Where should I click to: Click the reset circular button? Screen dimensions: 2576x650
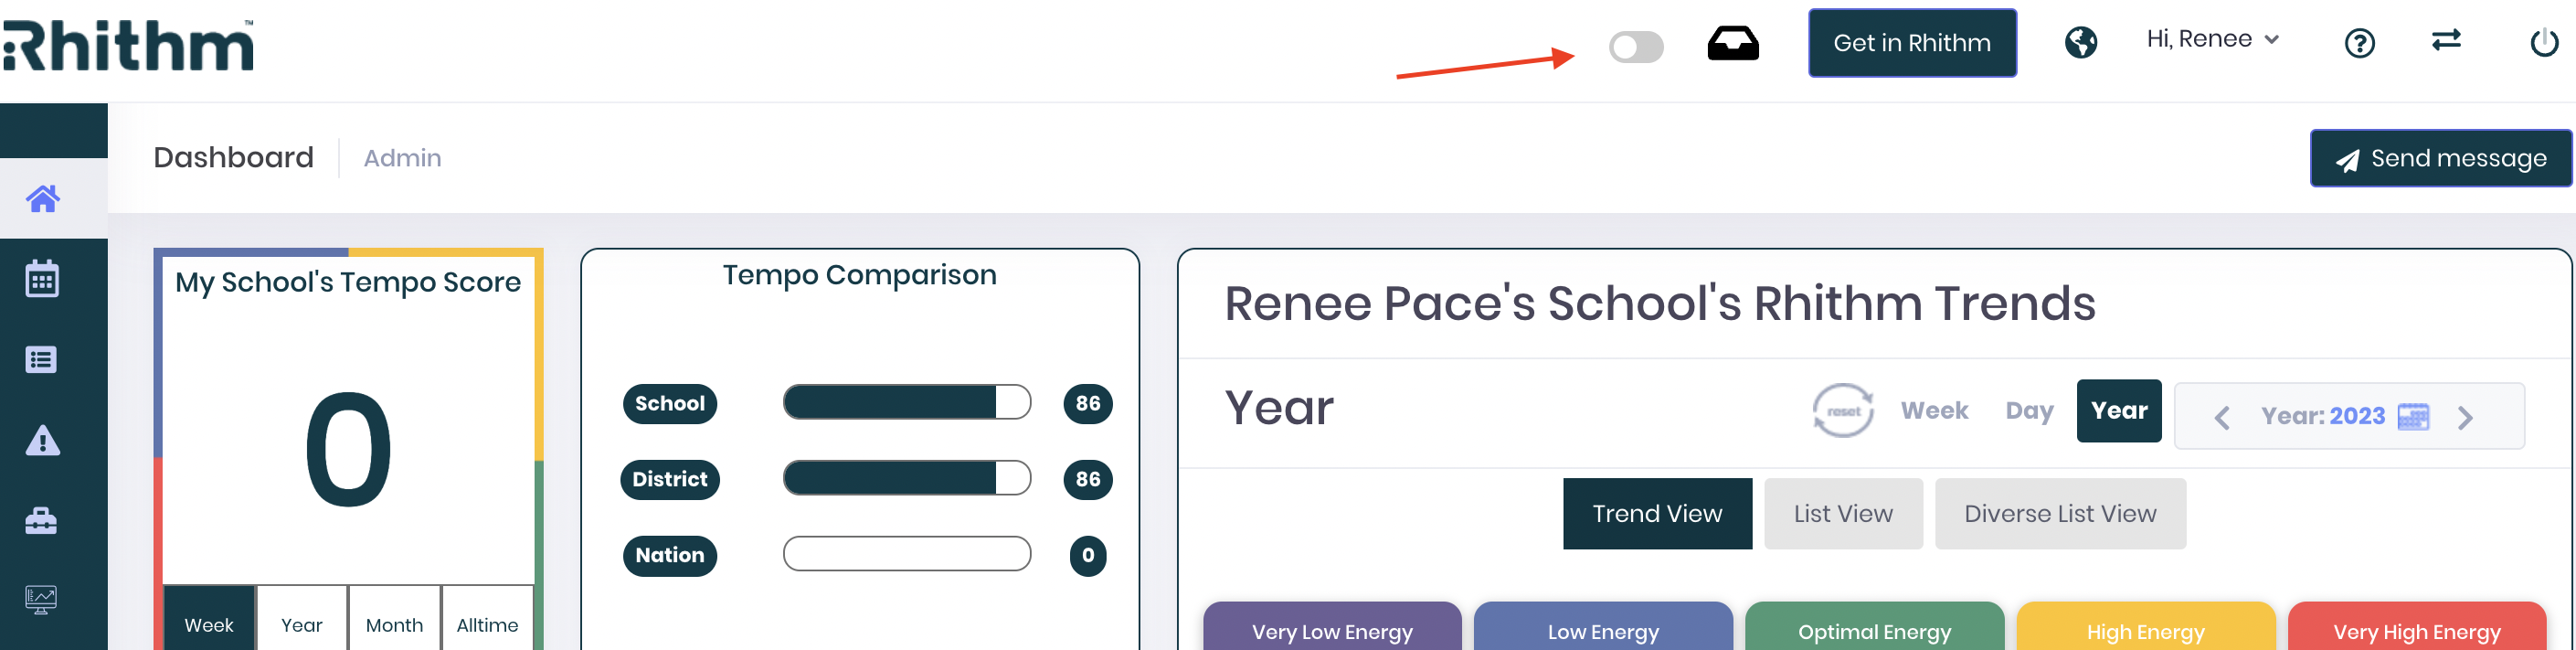point(1843,411)
